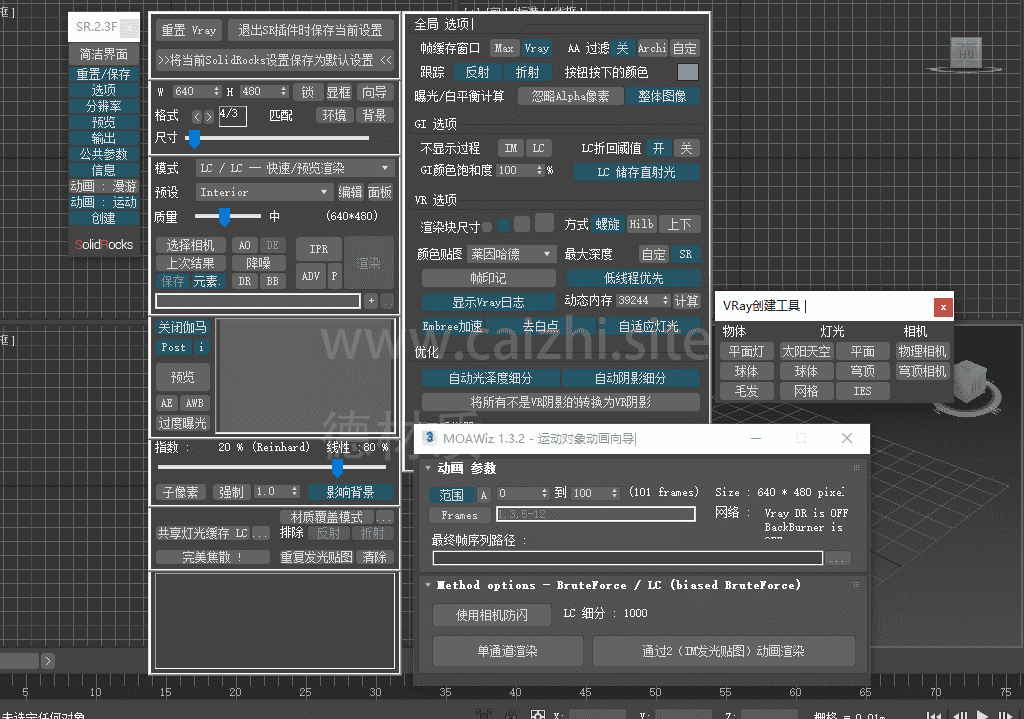Open the 预设 Interior preset dropdown
The height and width of the screenshot is (719, 1024).
(x=264, y=192)
